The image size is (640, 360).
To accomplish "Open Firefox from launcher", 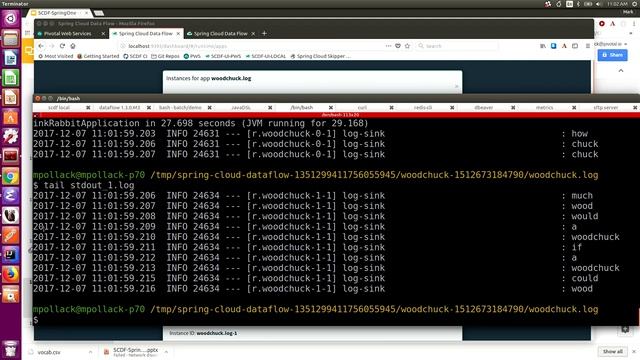I will click(x=11, y=274).
